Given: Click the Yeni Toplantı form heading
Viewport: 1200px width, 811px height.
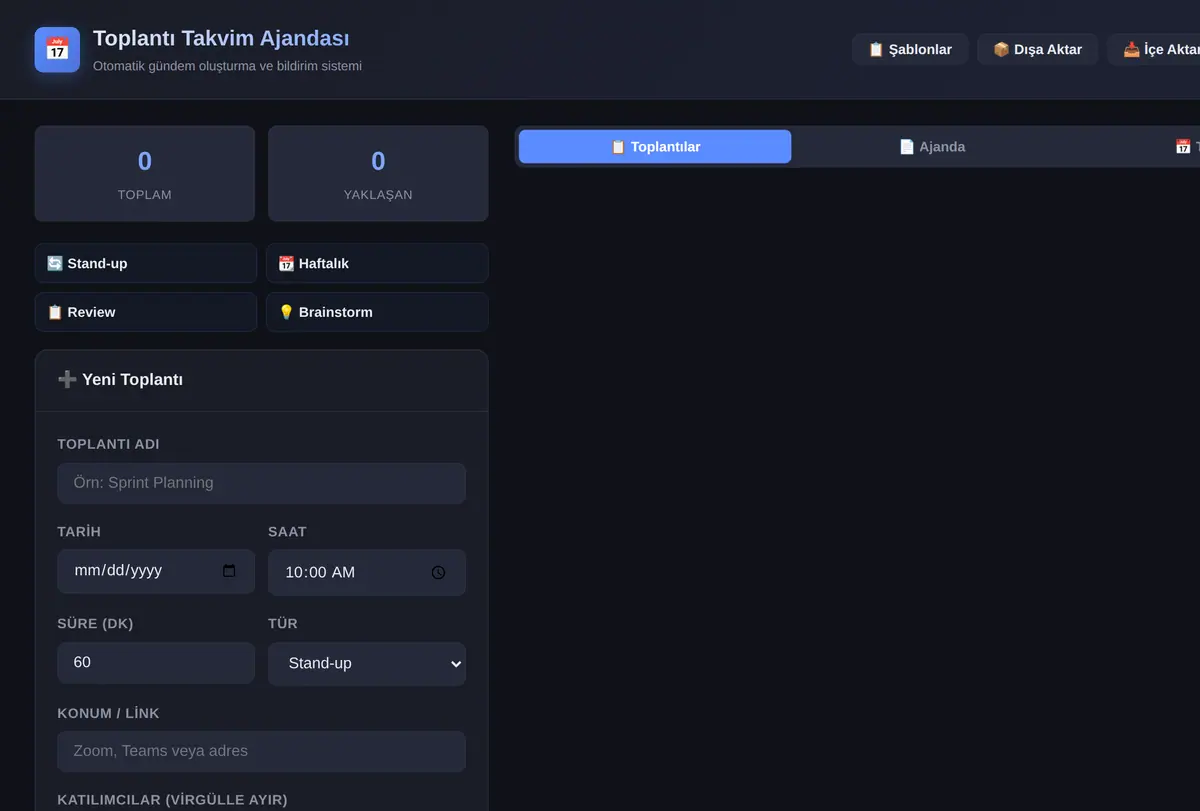Looking at the screenshot, I should 120,380.
